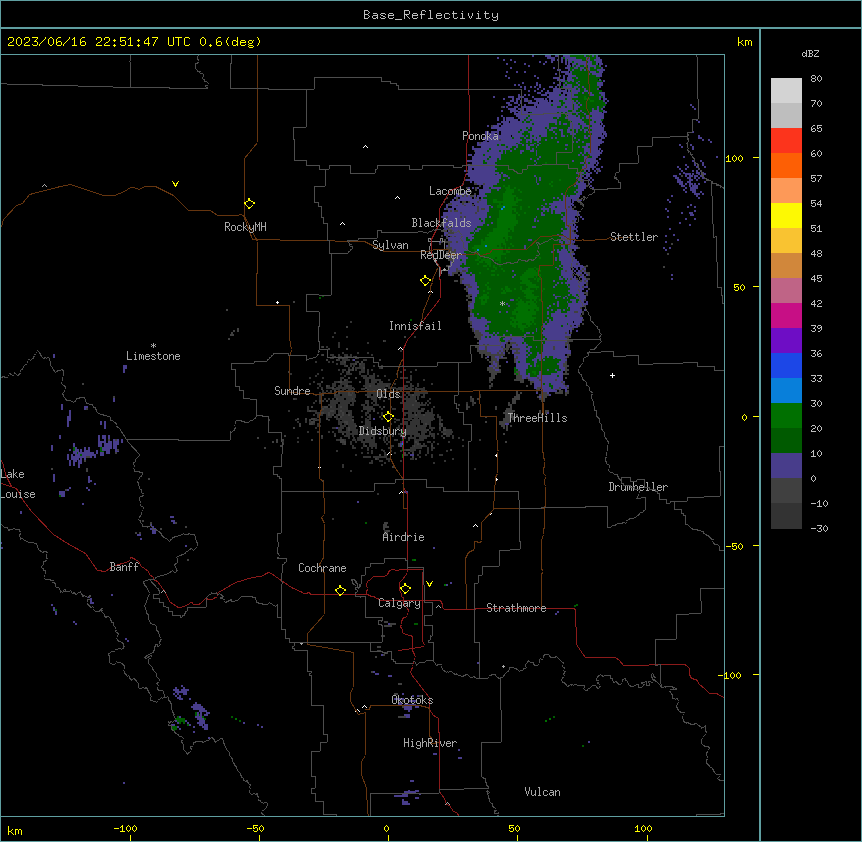
Task: Pick the mauve pink swatch below 45 dBZ
Action: [786, 290]
